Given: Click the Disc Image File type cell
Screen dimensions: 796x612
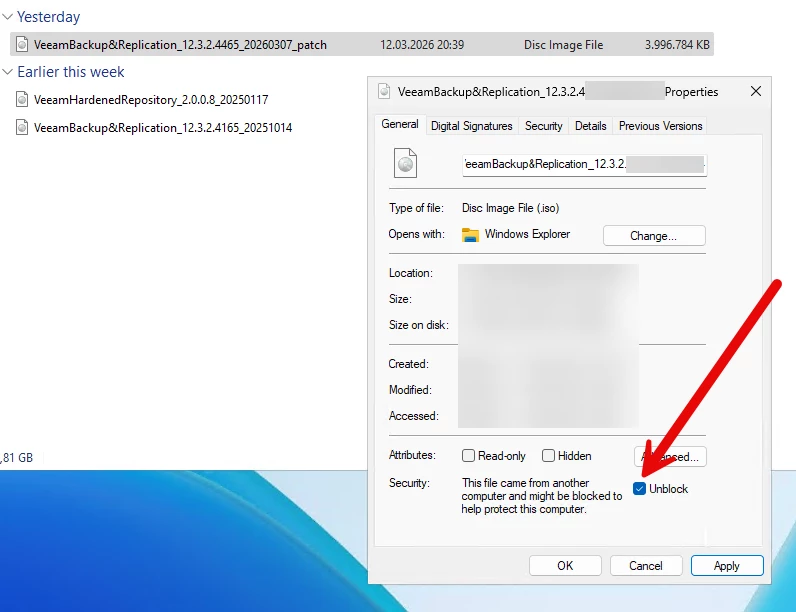Looking at the screenshot, I should [x=563, y=45].
